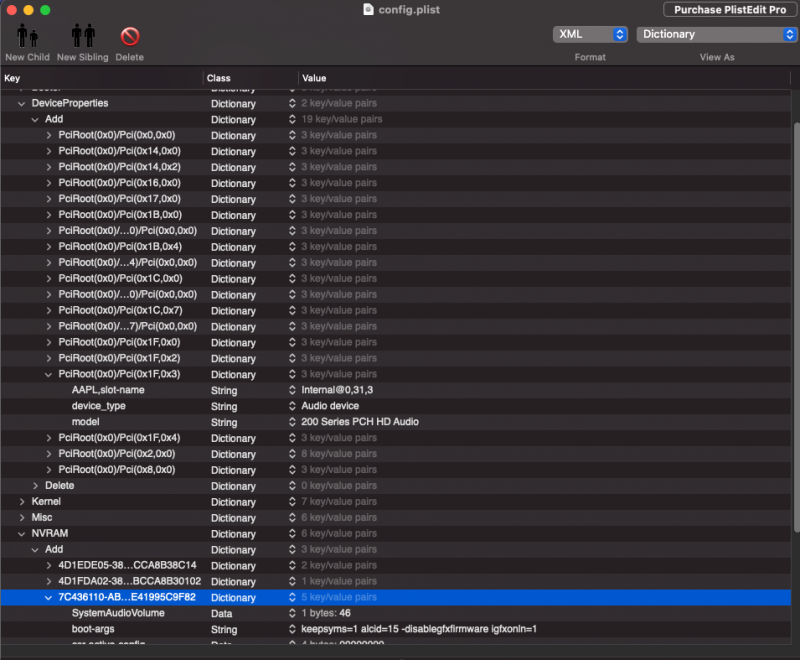Collapse the DeviceProperties tree node
Viewport: 800px width, 660px height.
(22, 103)
